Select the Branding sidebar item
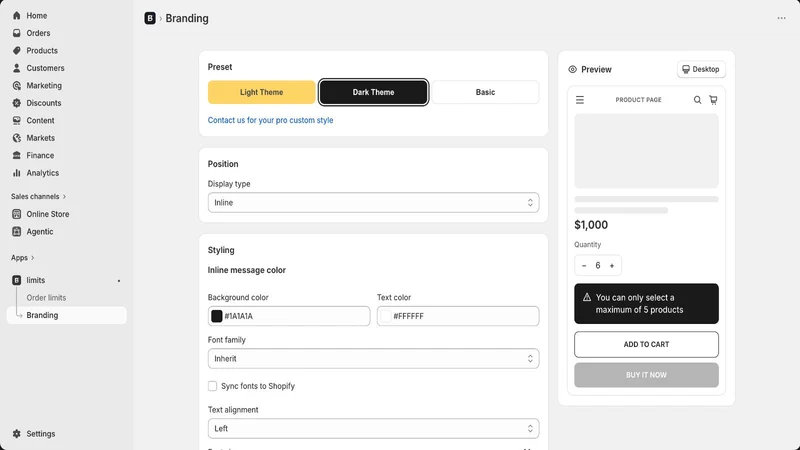 [66, 315]
